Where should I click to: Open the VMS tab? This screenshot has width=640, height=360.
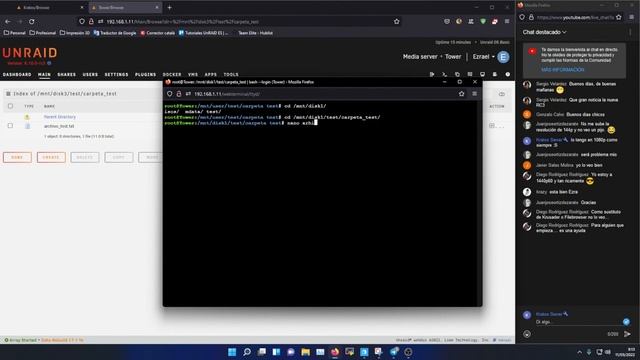[x=193, y=75]
